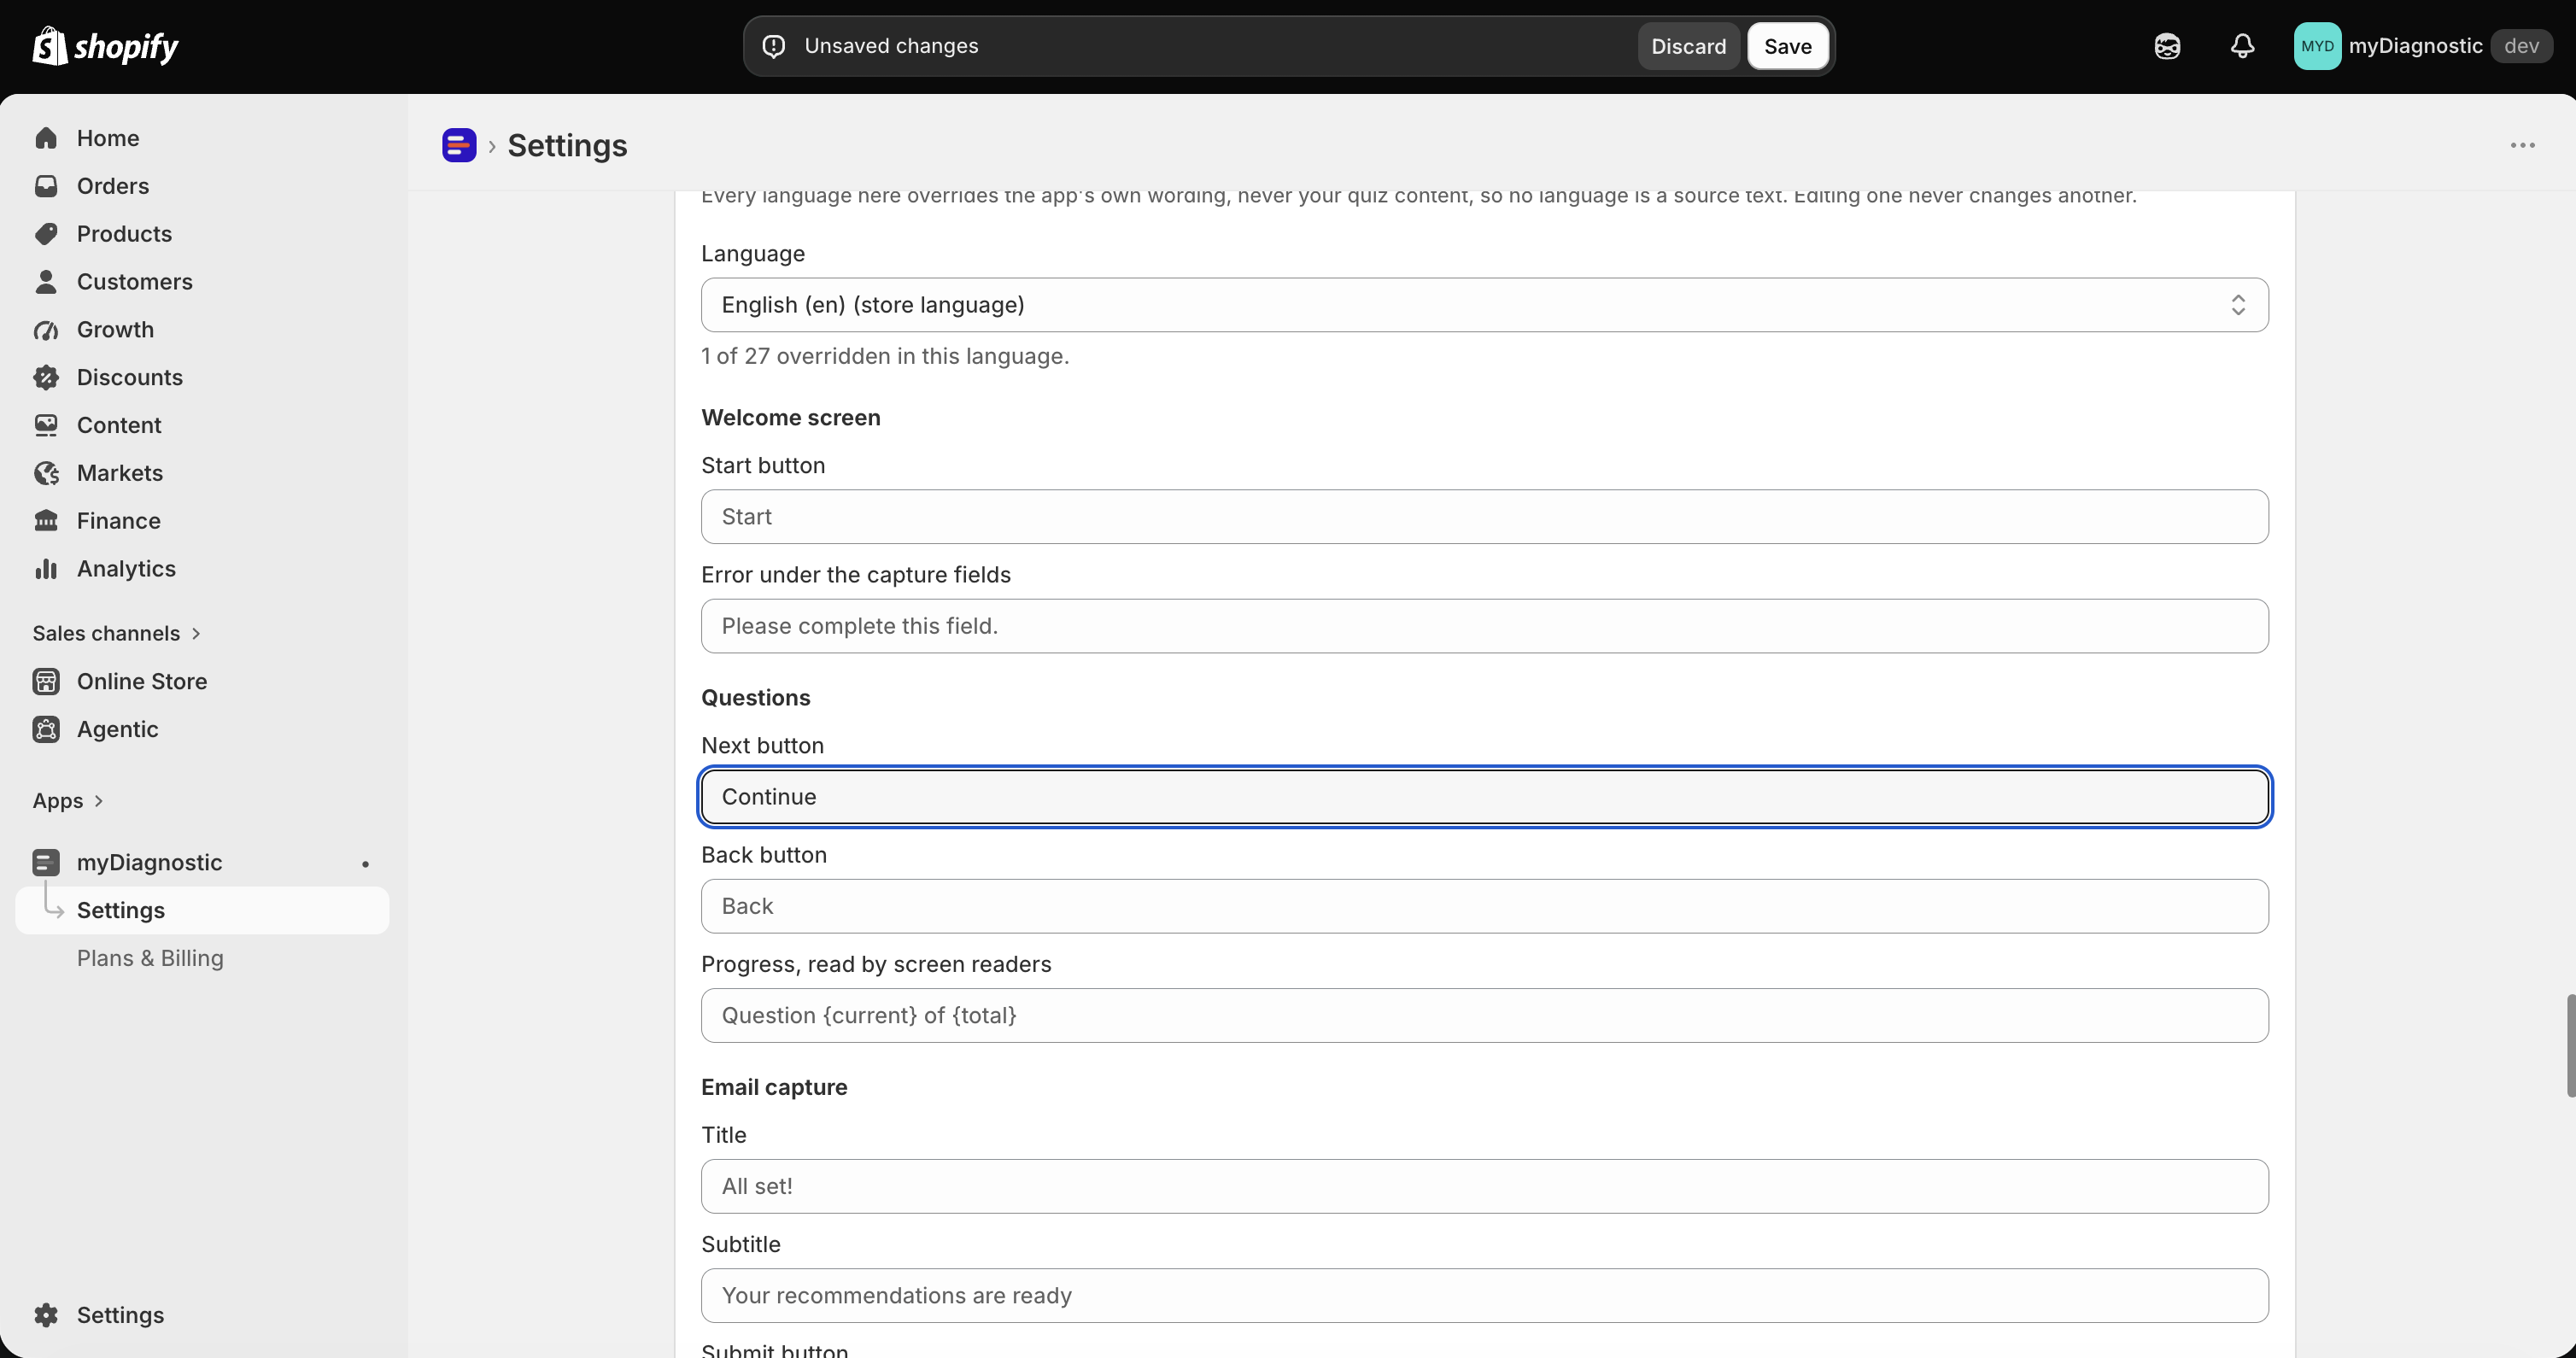Viewport: 2576px width, 1358px height.
Task: Discard the unsaved changes
Action: click(1688, 46)
